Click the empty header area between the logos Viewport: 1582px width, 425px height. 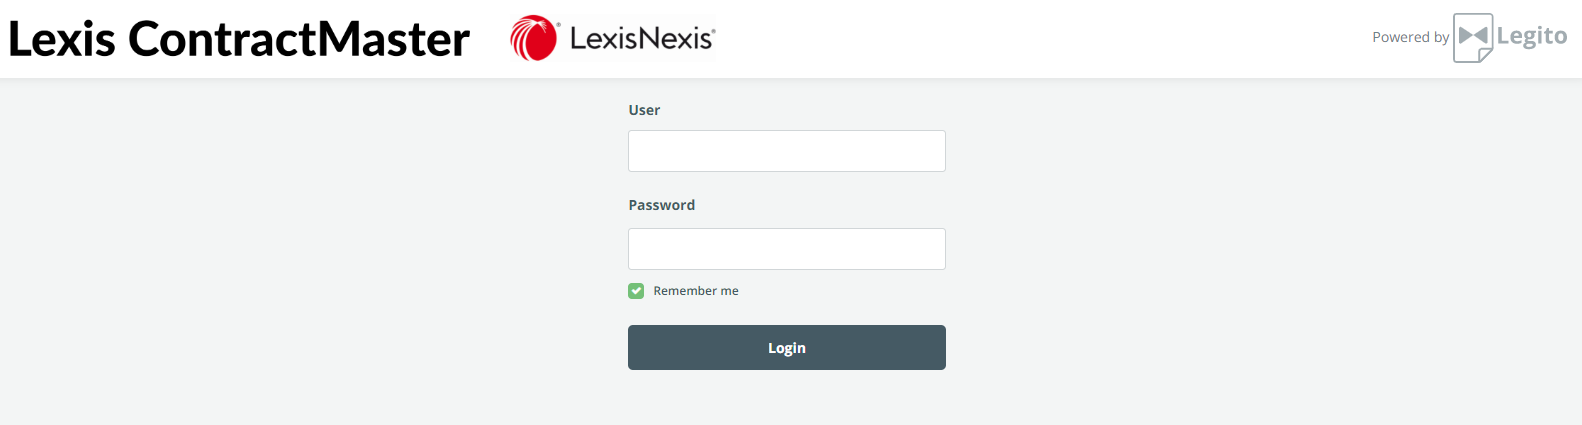click(x=1040, y=38)
